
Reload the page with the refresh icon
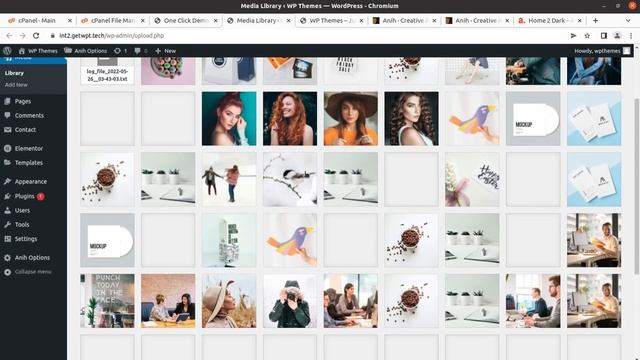36,36
